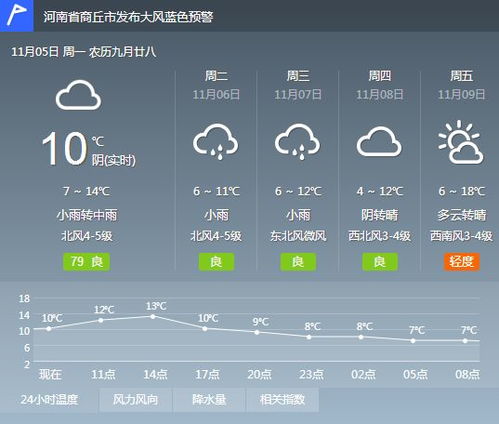Select the 周二 day header
The height and width of the screenshot is (424, 499).
[216, 76]
